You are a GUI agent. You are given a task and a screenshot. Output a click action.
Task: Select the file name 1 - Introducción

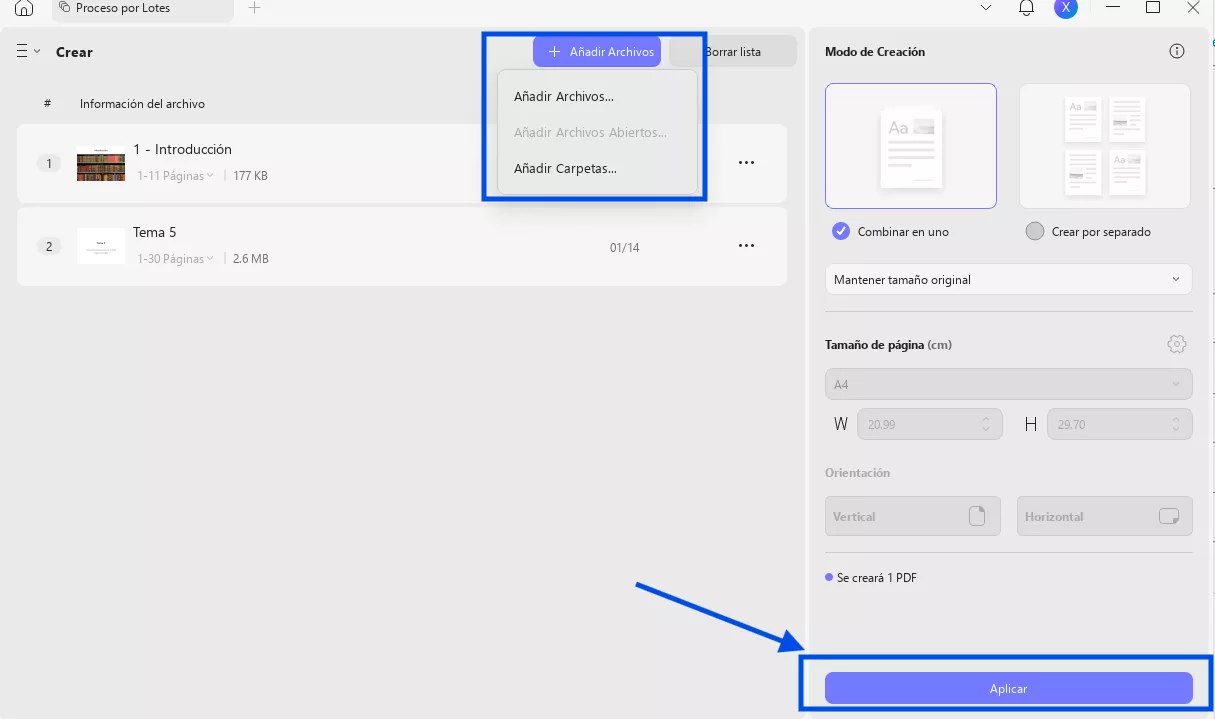click(x=182, y=149)
